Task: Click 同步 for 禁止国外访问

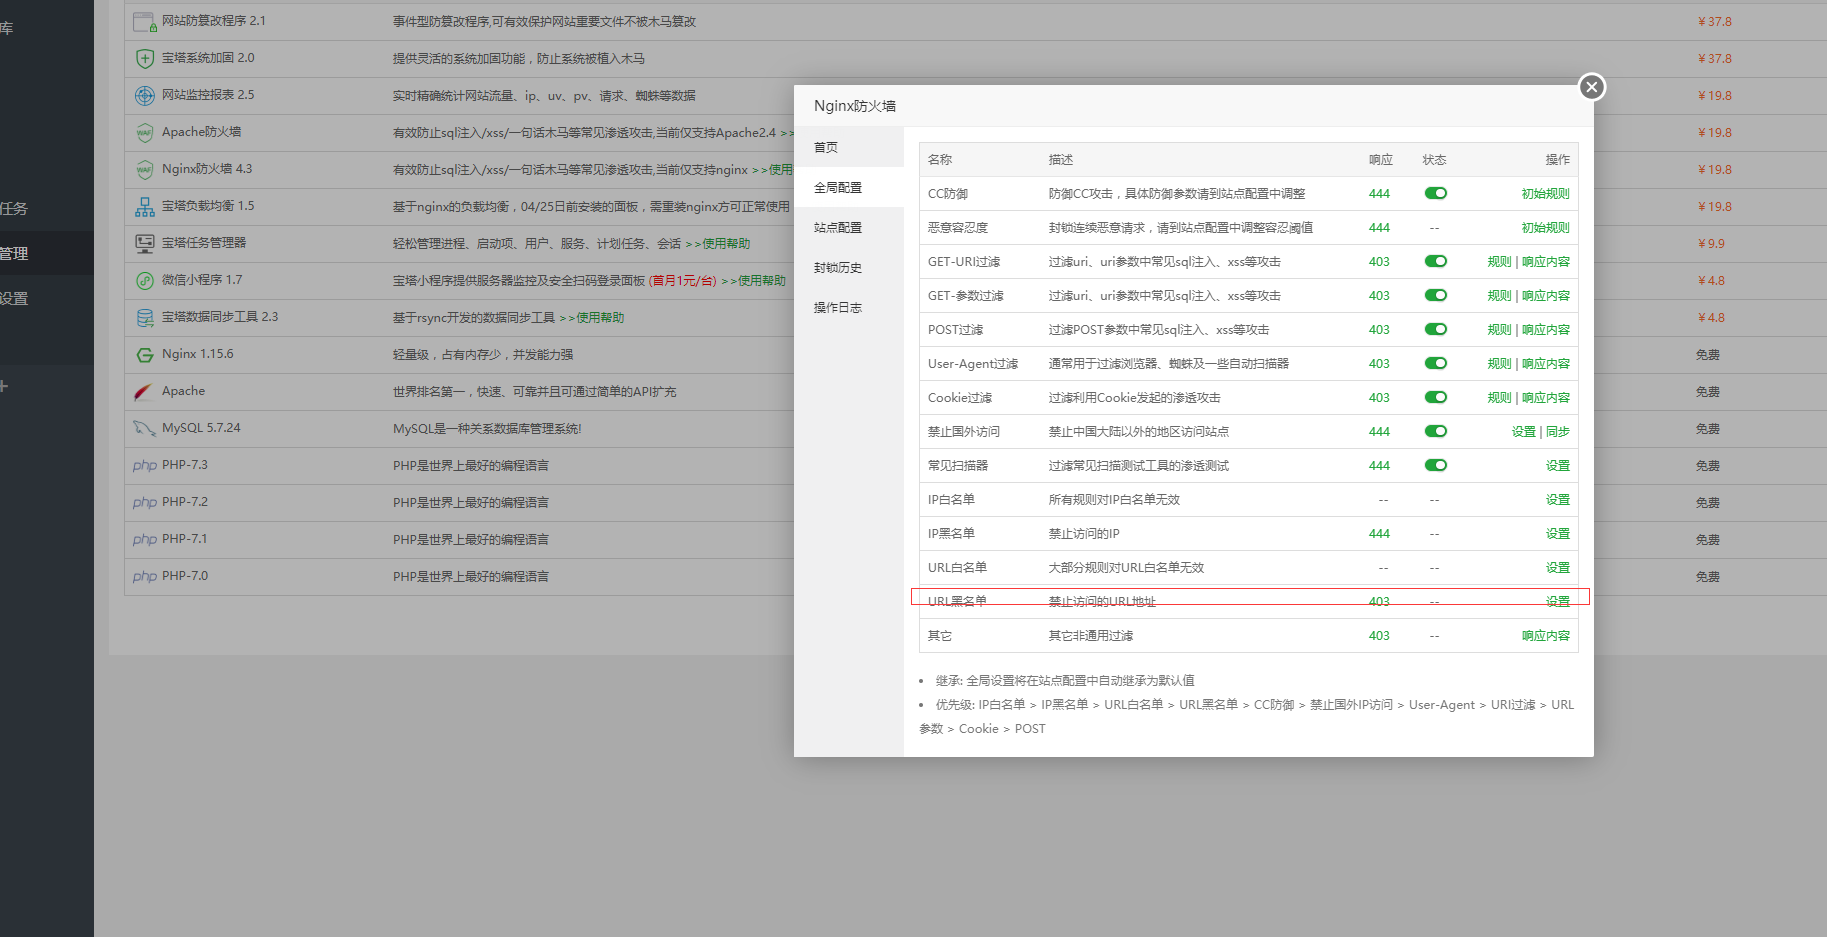Action: coord(1558,432)
